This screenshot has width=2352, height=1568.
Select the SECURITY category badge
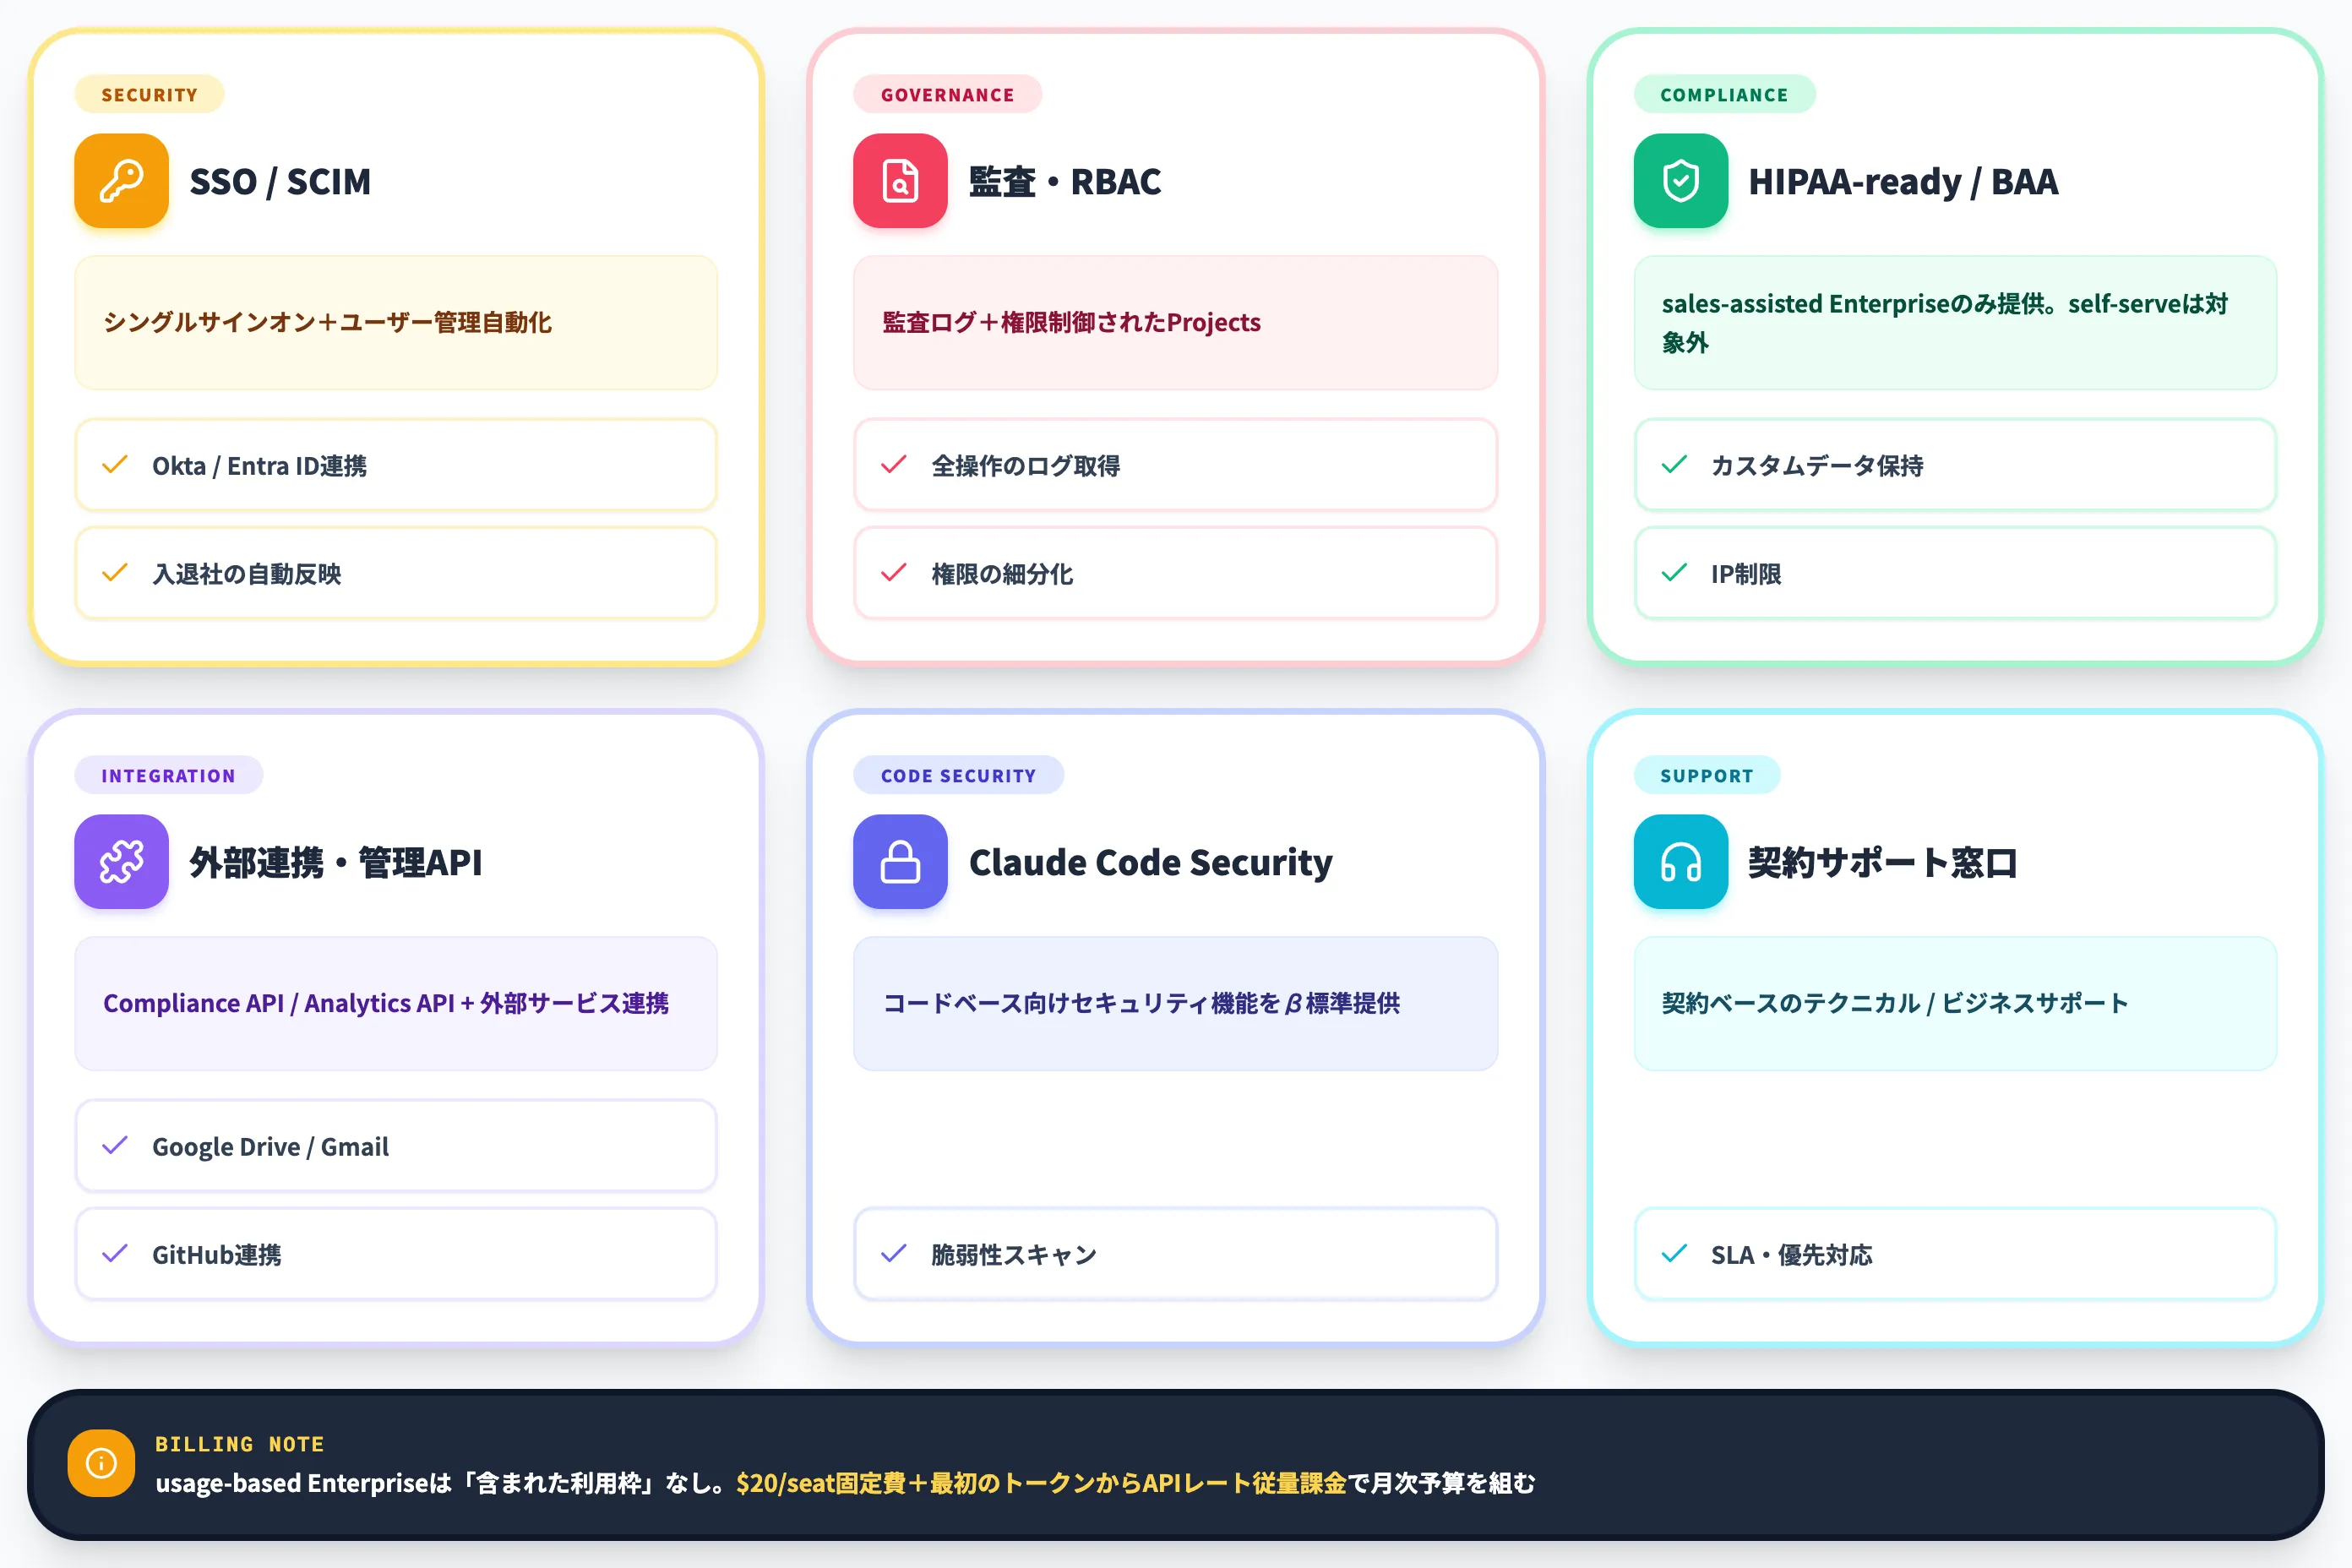pyautogui.click(x=149, y=95)
